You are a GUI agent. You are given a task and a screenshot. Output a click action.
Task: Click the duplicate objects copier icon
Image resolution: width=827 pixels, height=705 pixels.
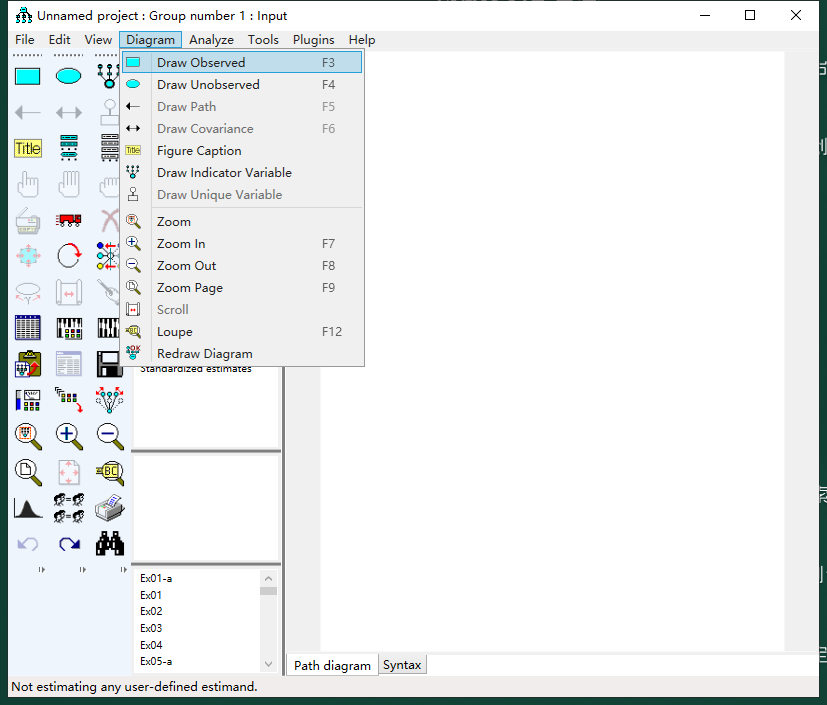coord(27,220)
